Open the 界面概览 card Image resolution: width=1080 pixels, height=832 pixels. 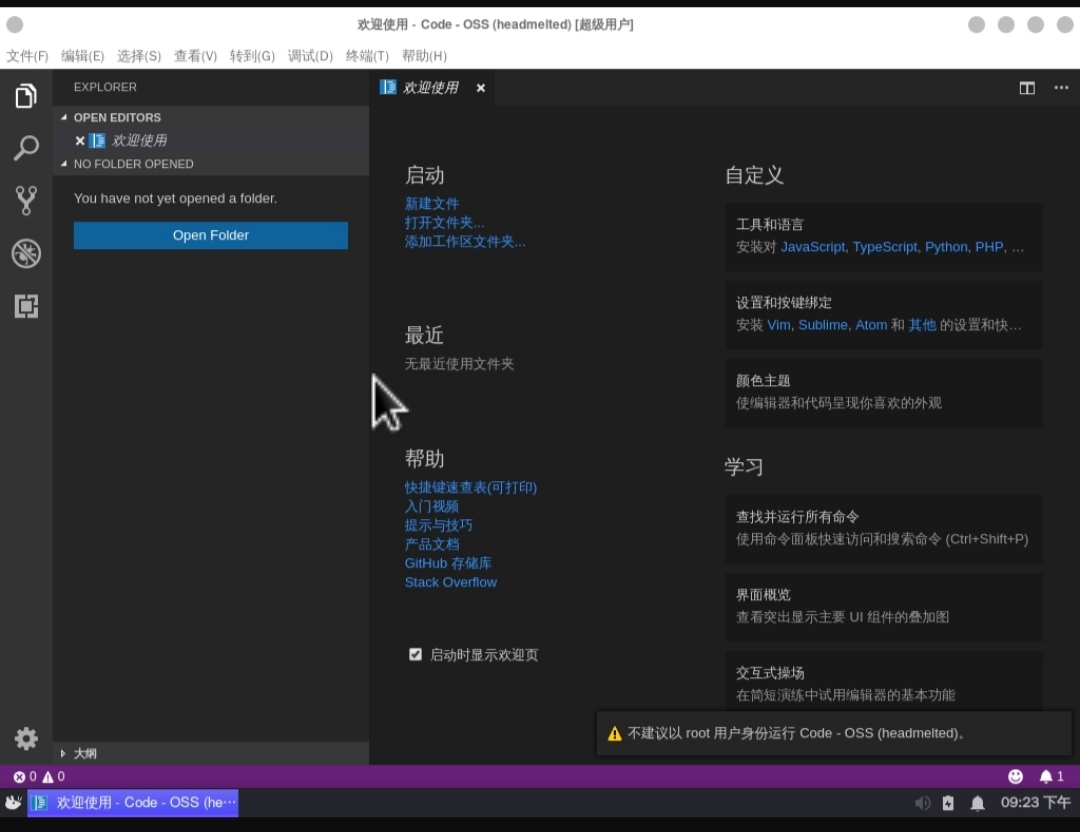[884, 607]
